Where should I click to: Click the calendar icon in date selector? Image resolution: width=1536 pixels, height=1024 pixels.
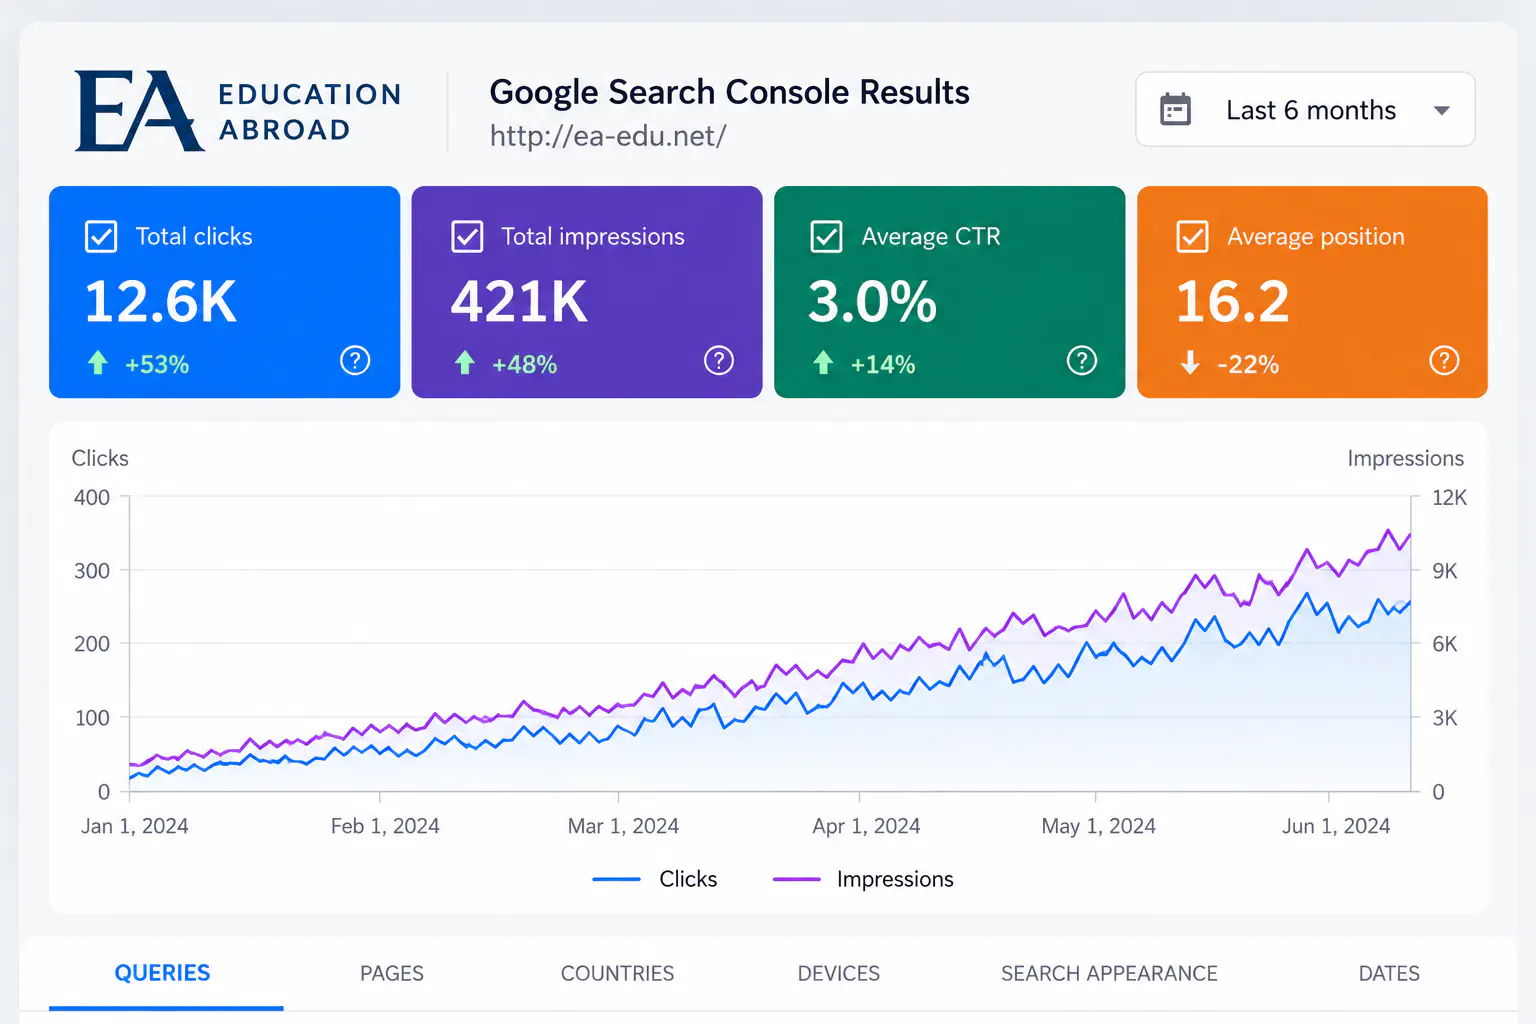point(1175,109)
